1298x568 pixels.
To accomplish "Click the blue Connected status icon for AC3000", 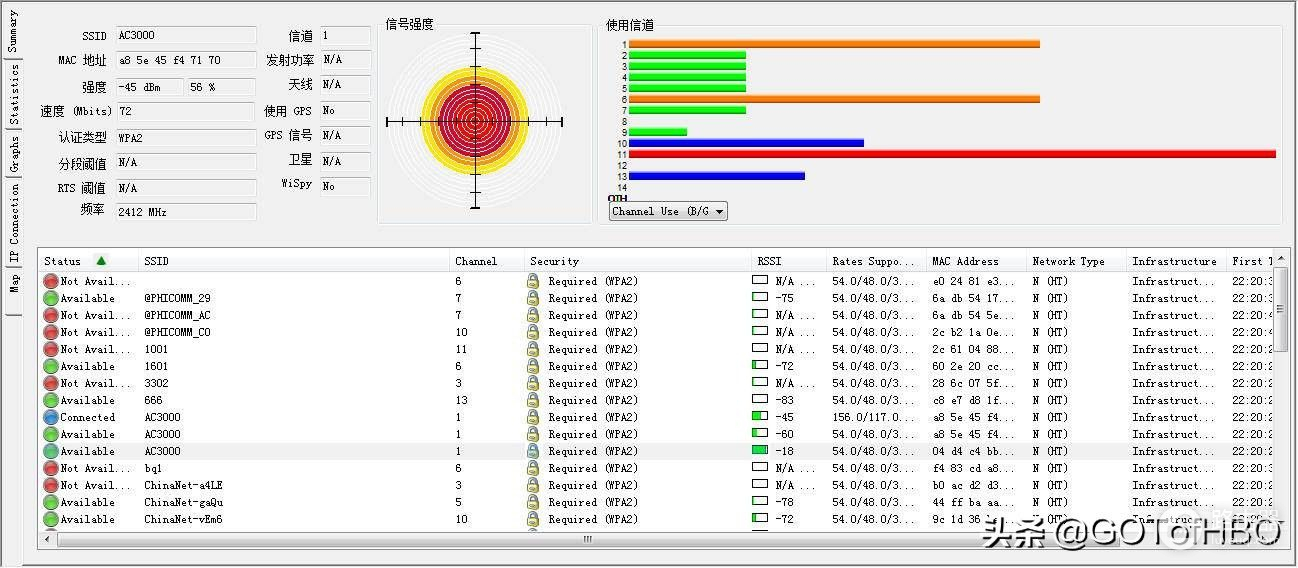I will point(51,417).
